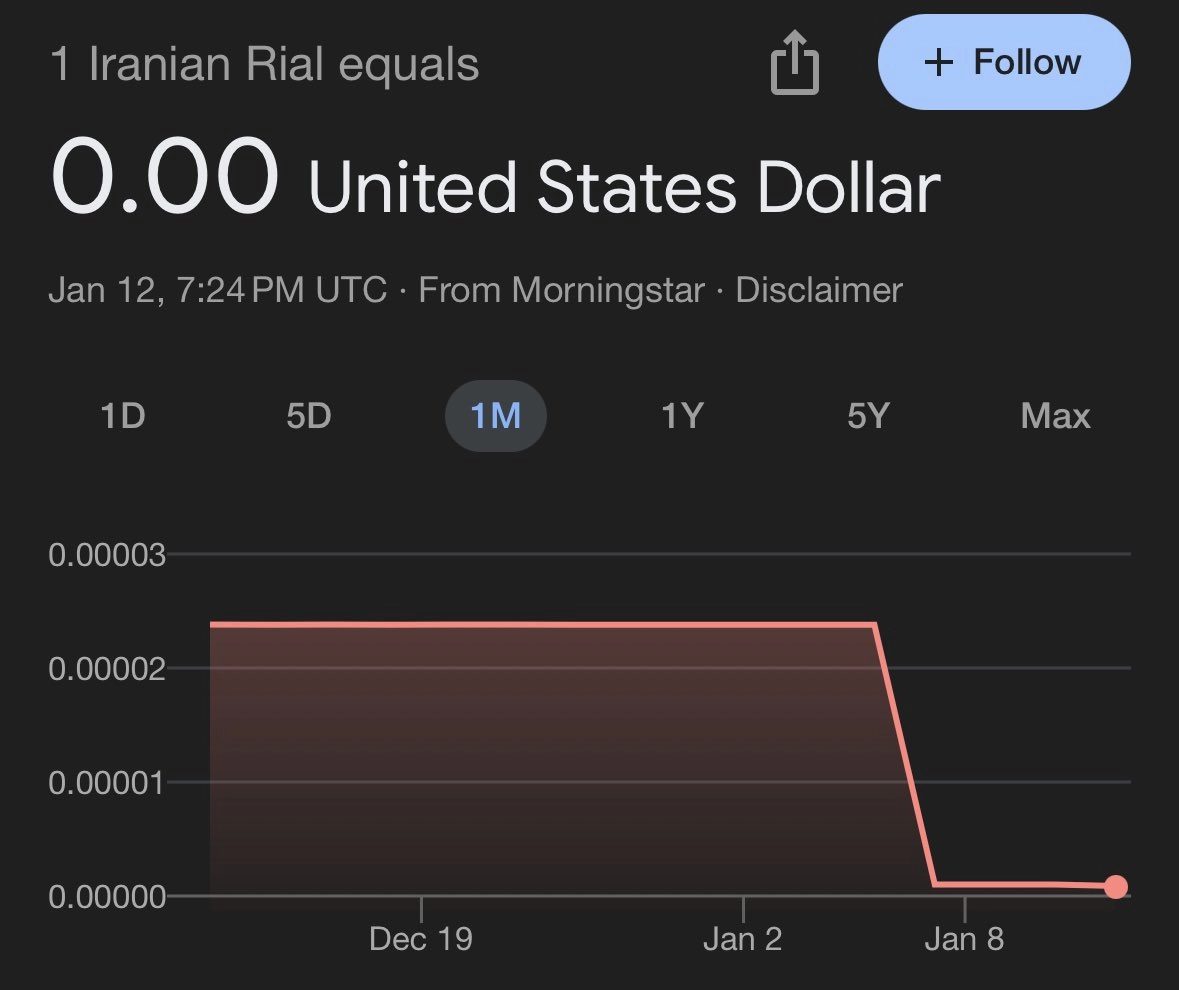1179x990 pixels.
Task: Click the 'From Morningstar' source text
Action: [x=560, y=290]
